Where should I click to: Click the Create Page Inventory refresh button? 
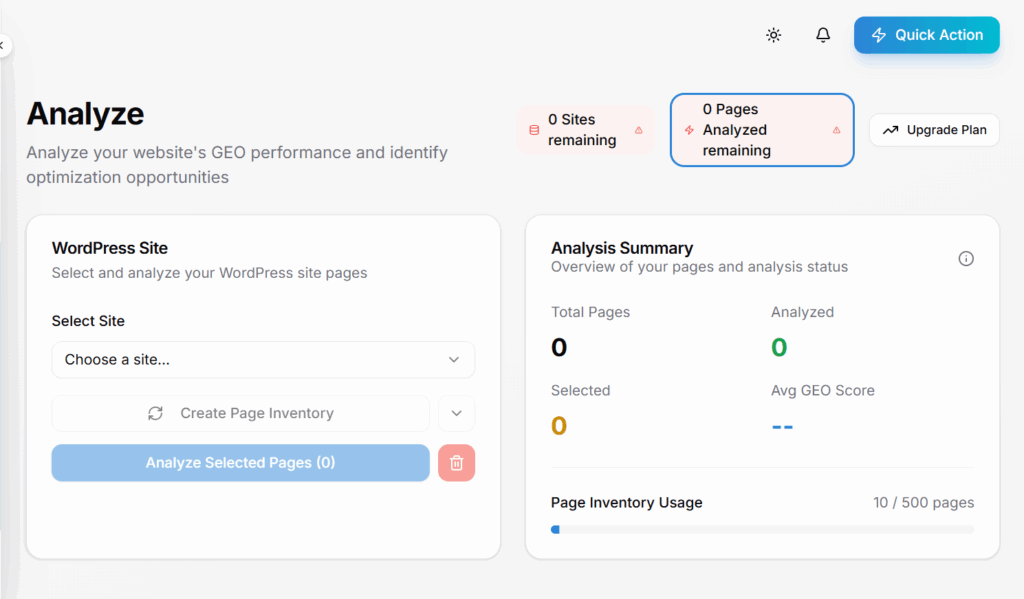click(241, 413)
